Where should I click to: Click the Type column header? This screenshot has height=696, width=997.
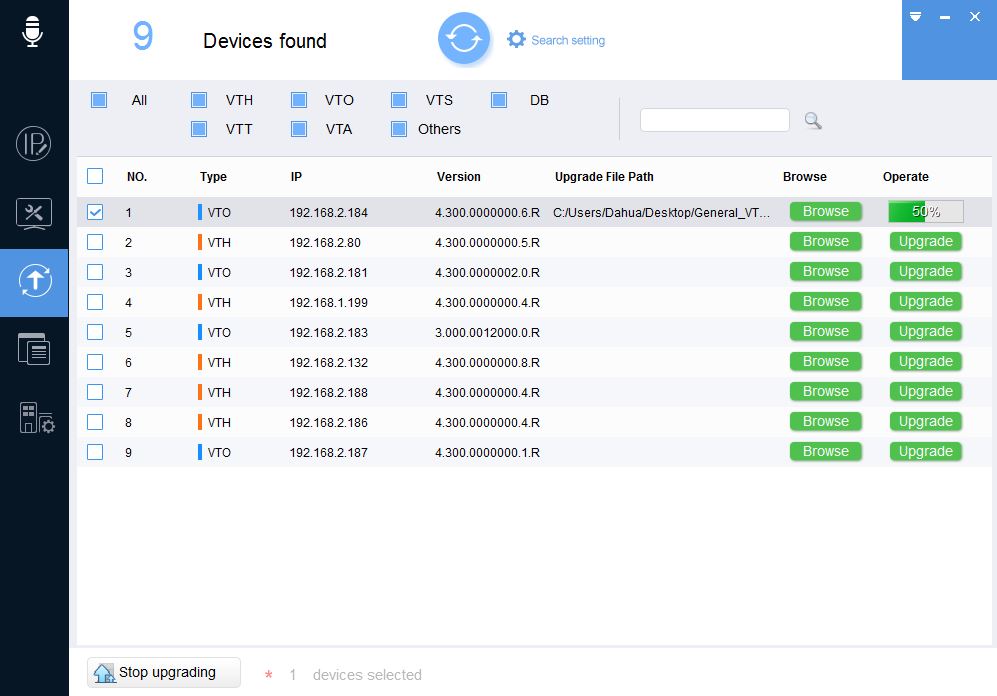pyautogui.click(x=213, y=177)
